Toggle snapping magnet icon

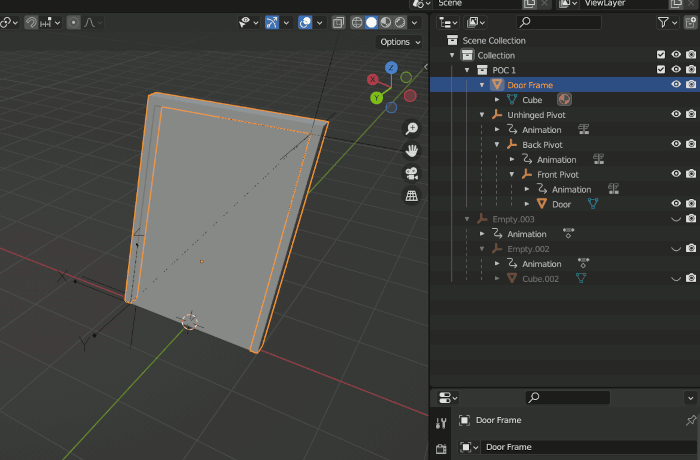coord(31,22)
